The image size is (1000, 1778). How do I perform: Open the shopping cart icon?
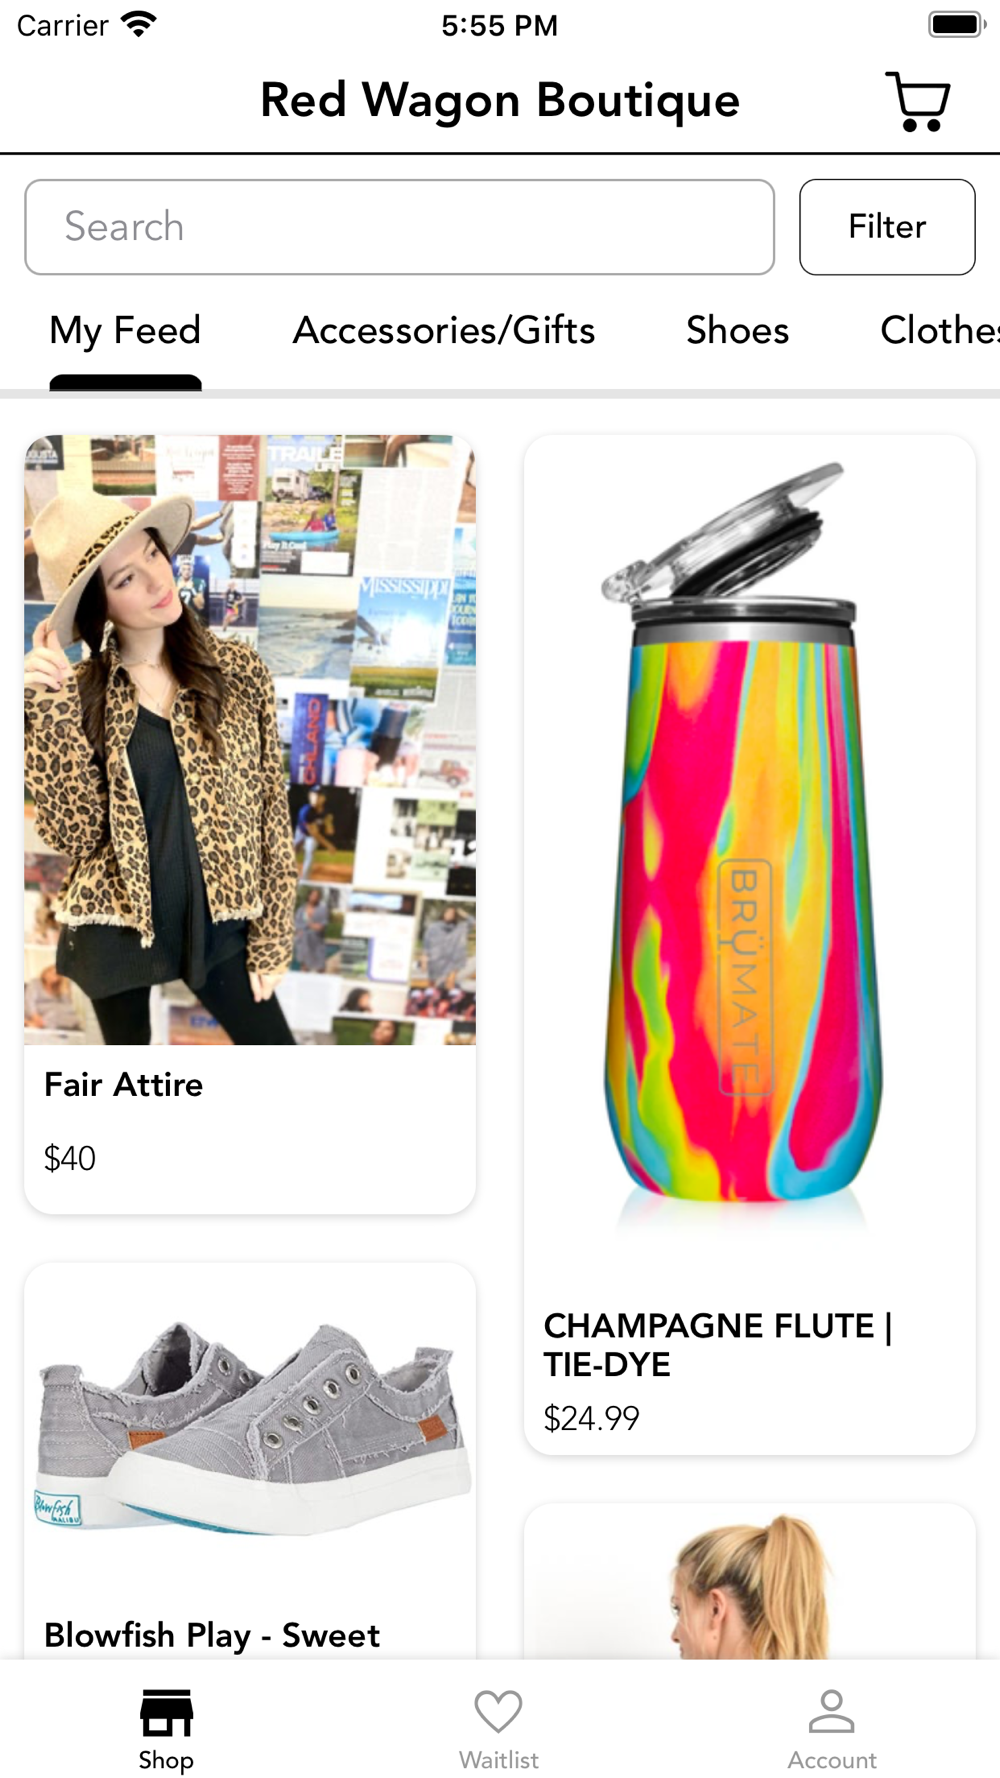(x=918, y=101)
